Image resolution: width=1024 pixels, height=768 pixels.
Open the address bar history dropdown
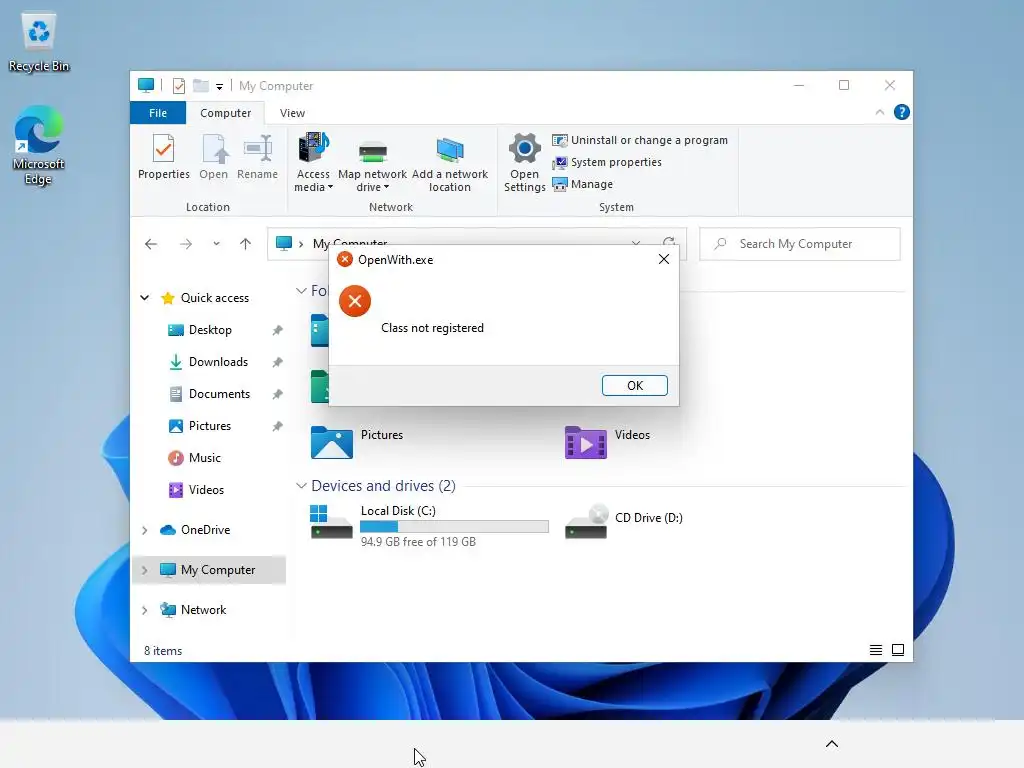(x=635, y=242)
